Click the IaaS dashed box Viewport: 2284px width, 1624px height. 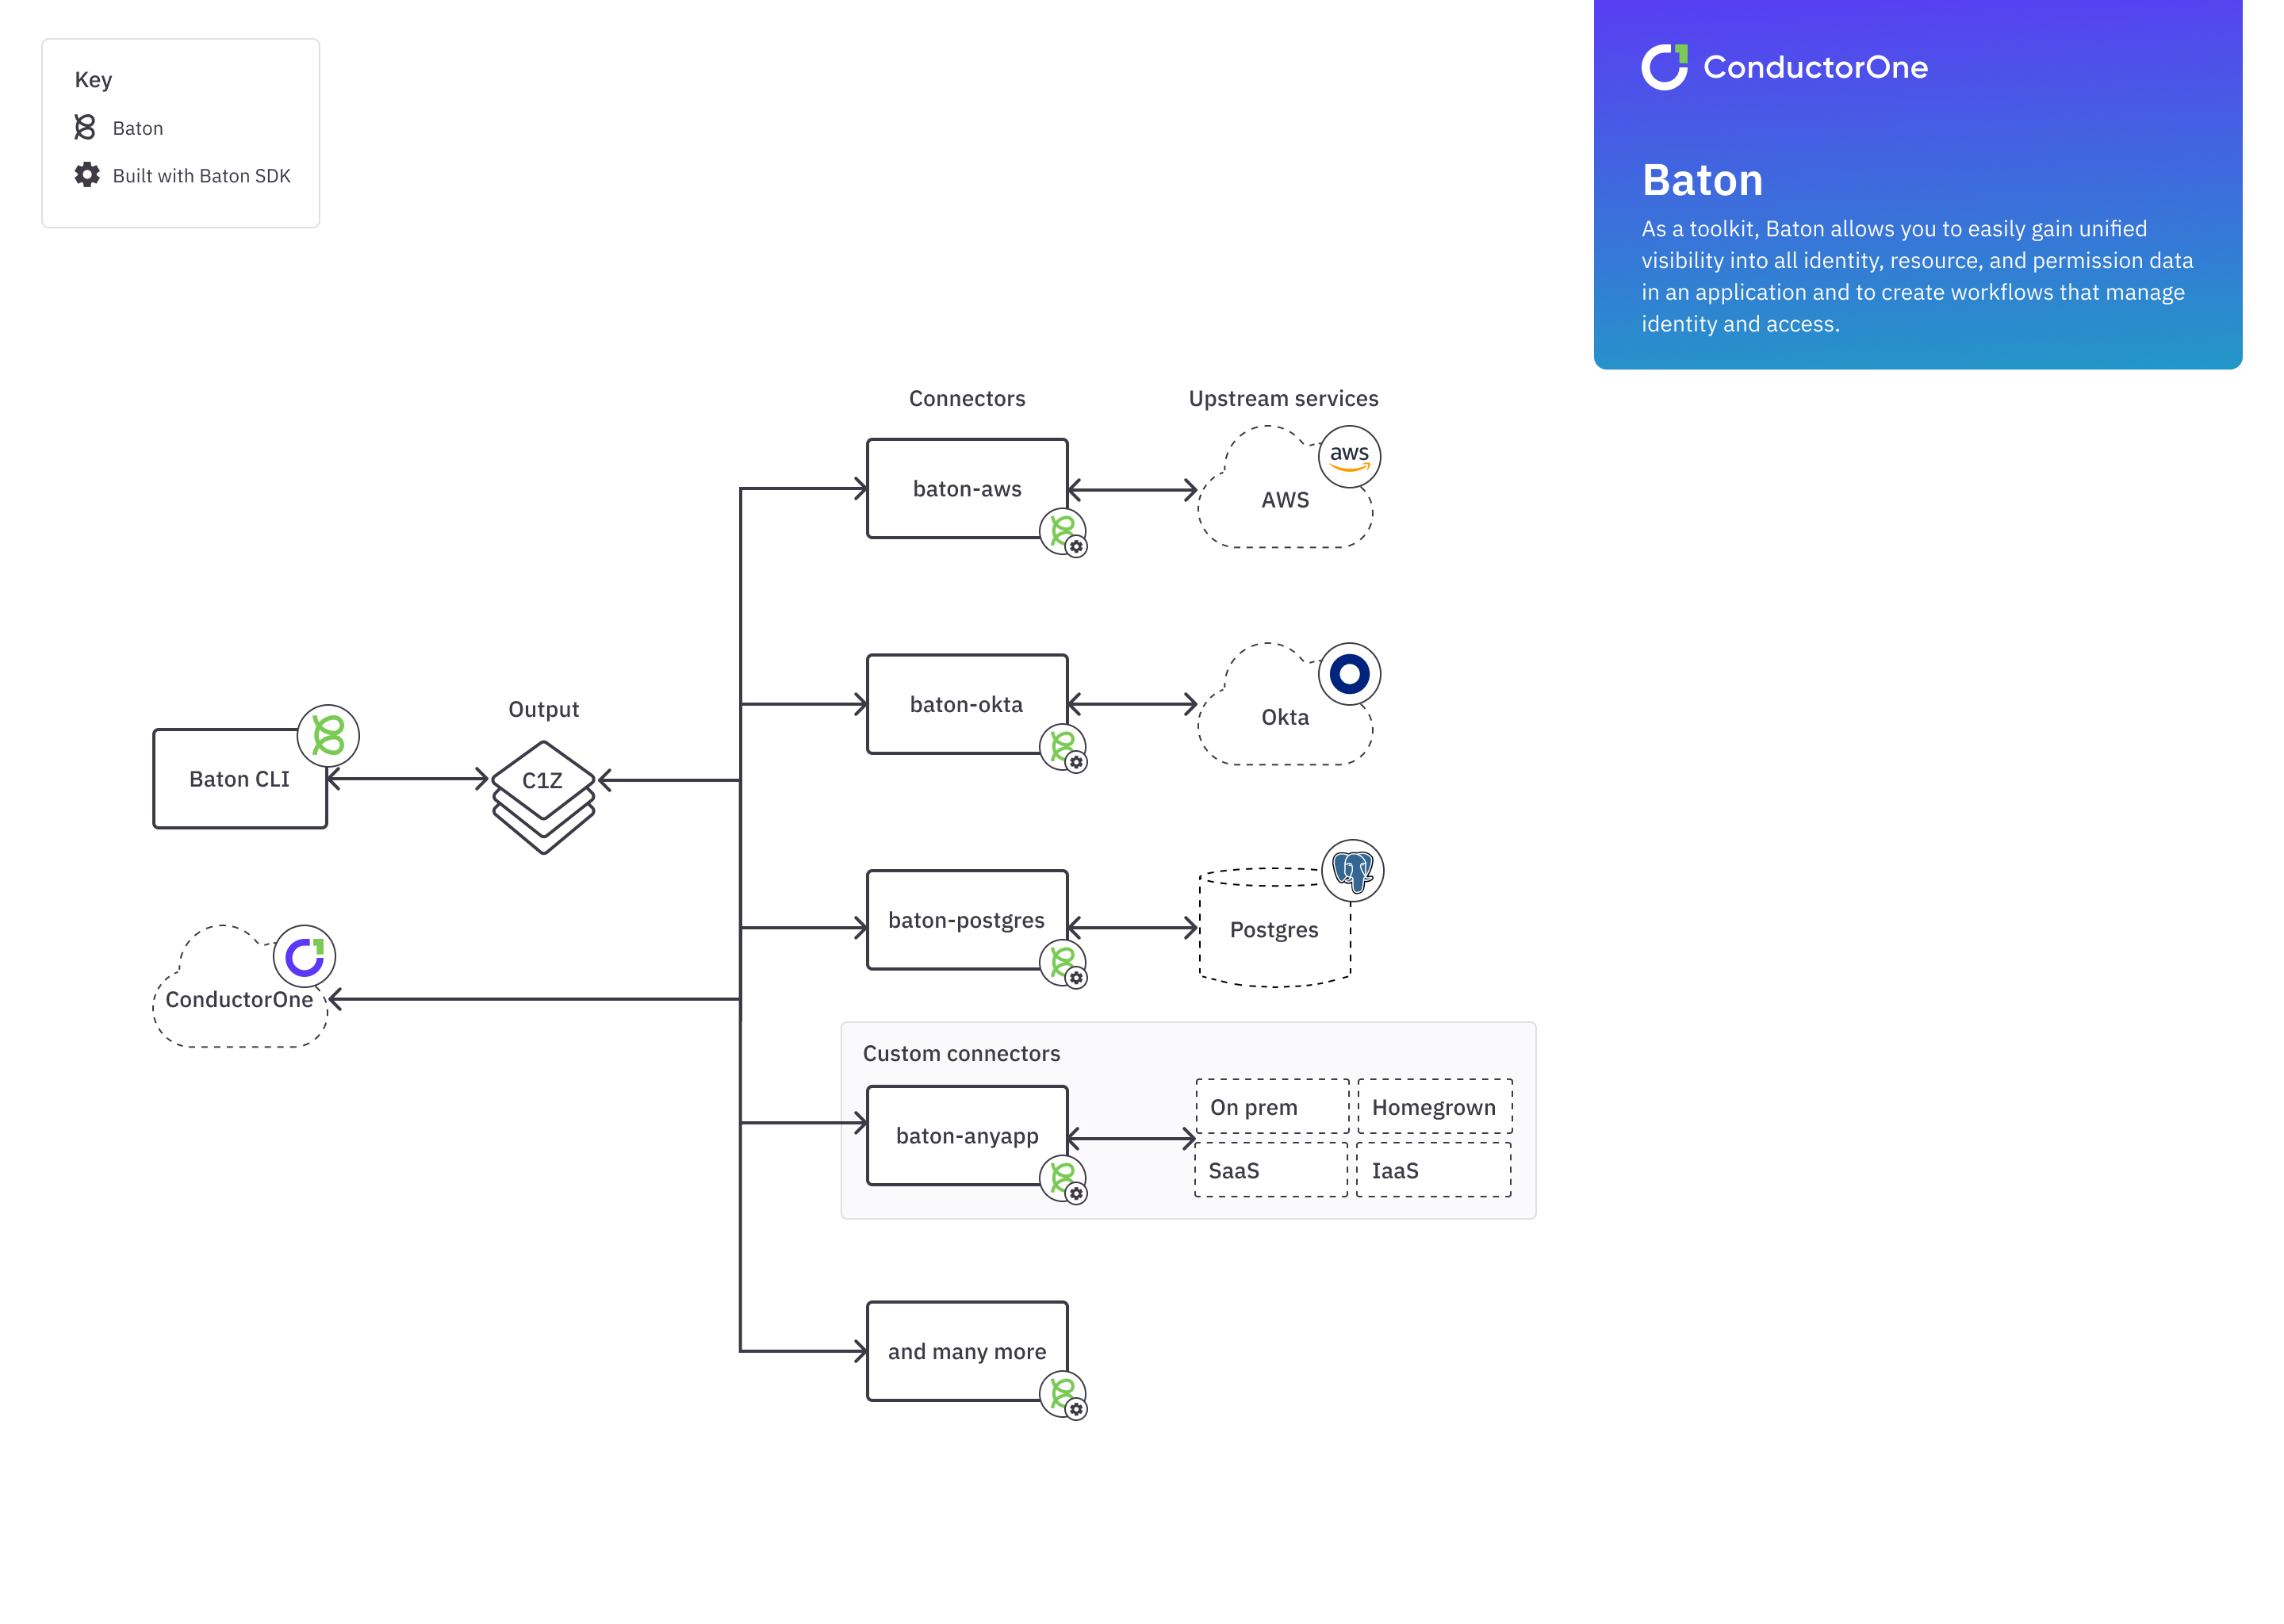coord(1433,1170)
